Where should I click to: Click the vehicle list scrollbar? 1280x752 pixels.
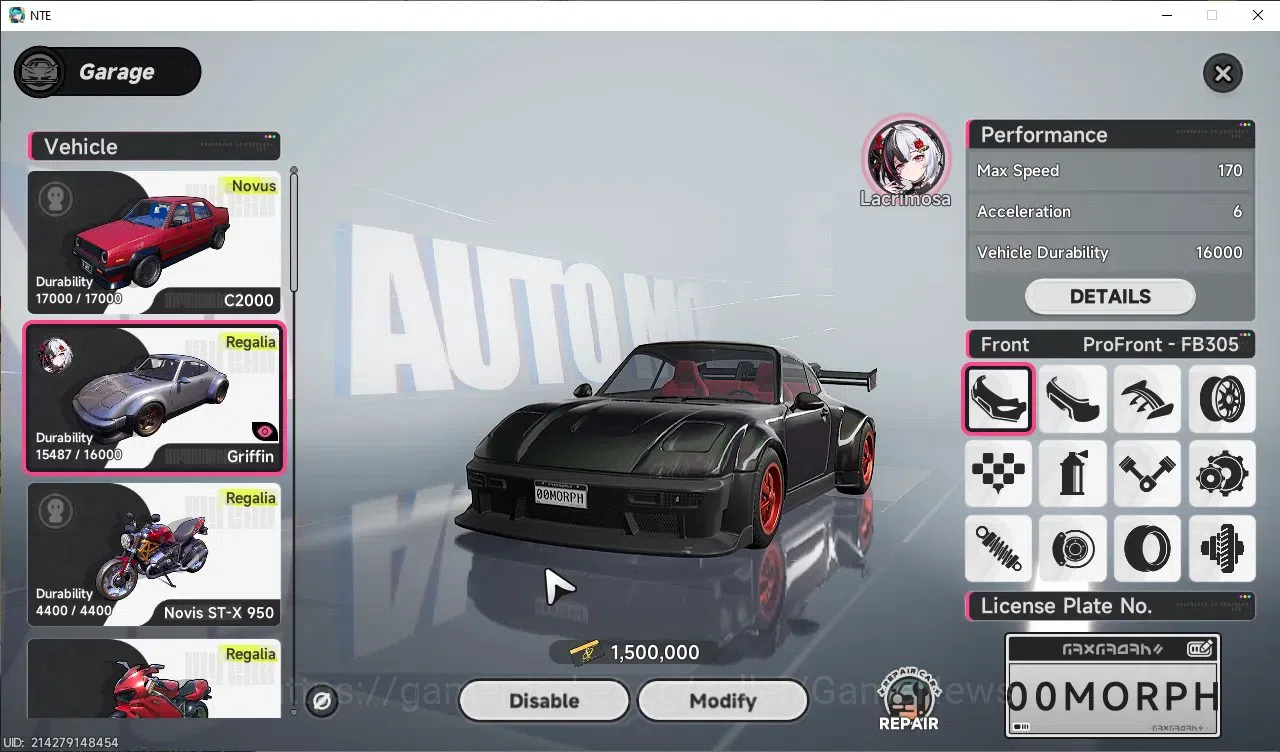pyautogui.click(x=294, y=229)
